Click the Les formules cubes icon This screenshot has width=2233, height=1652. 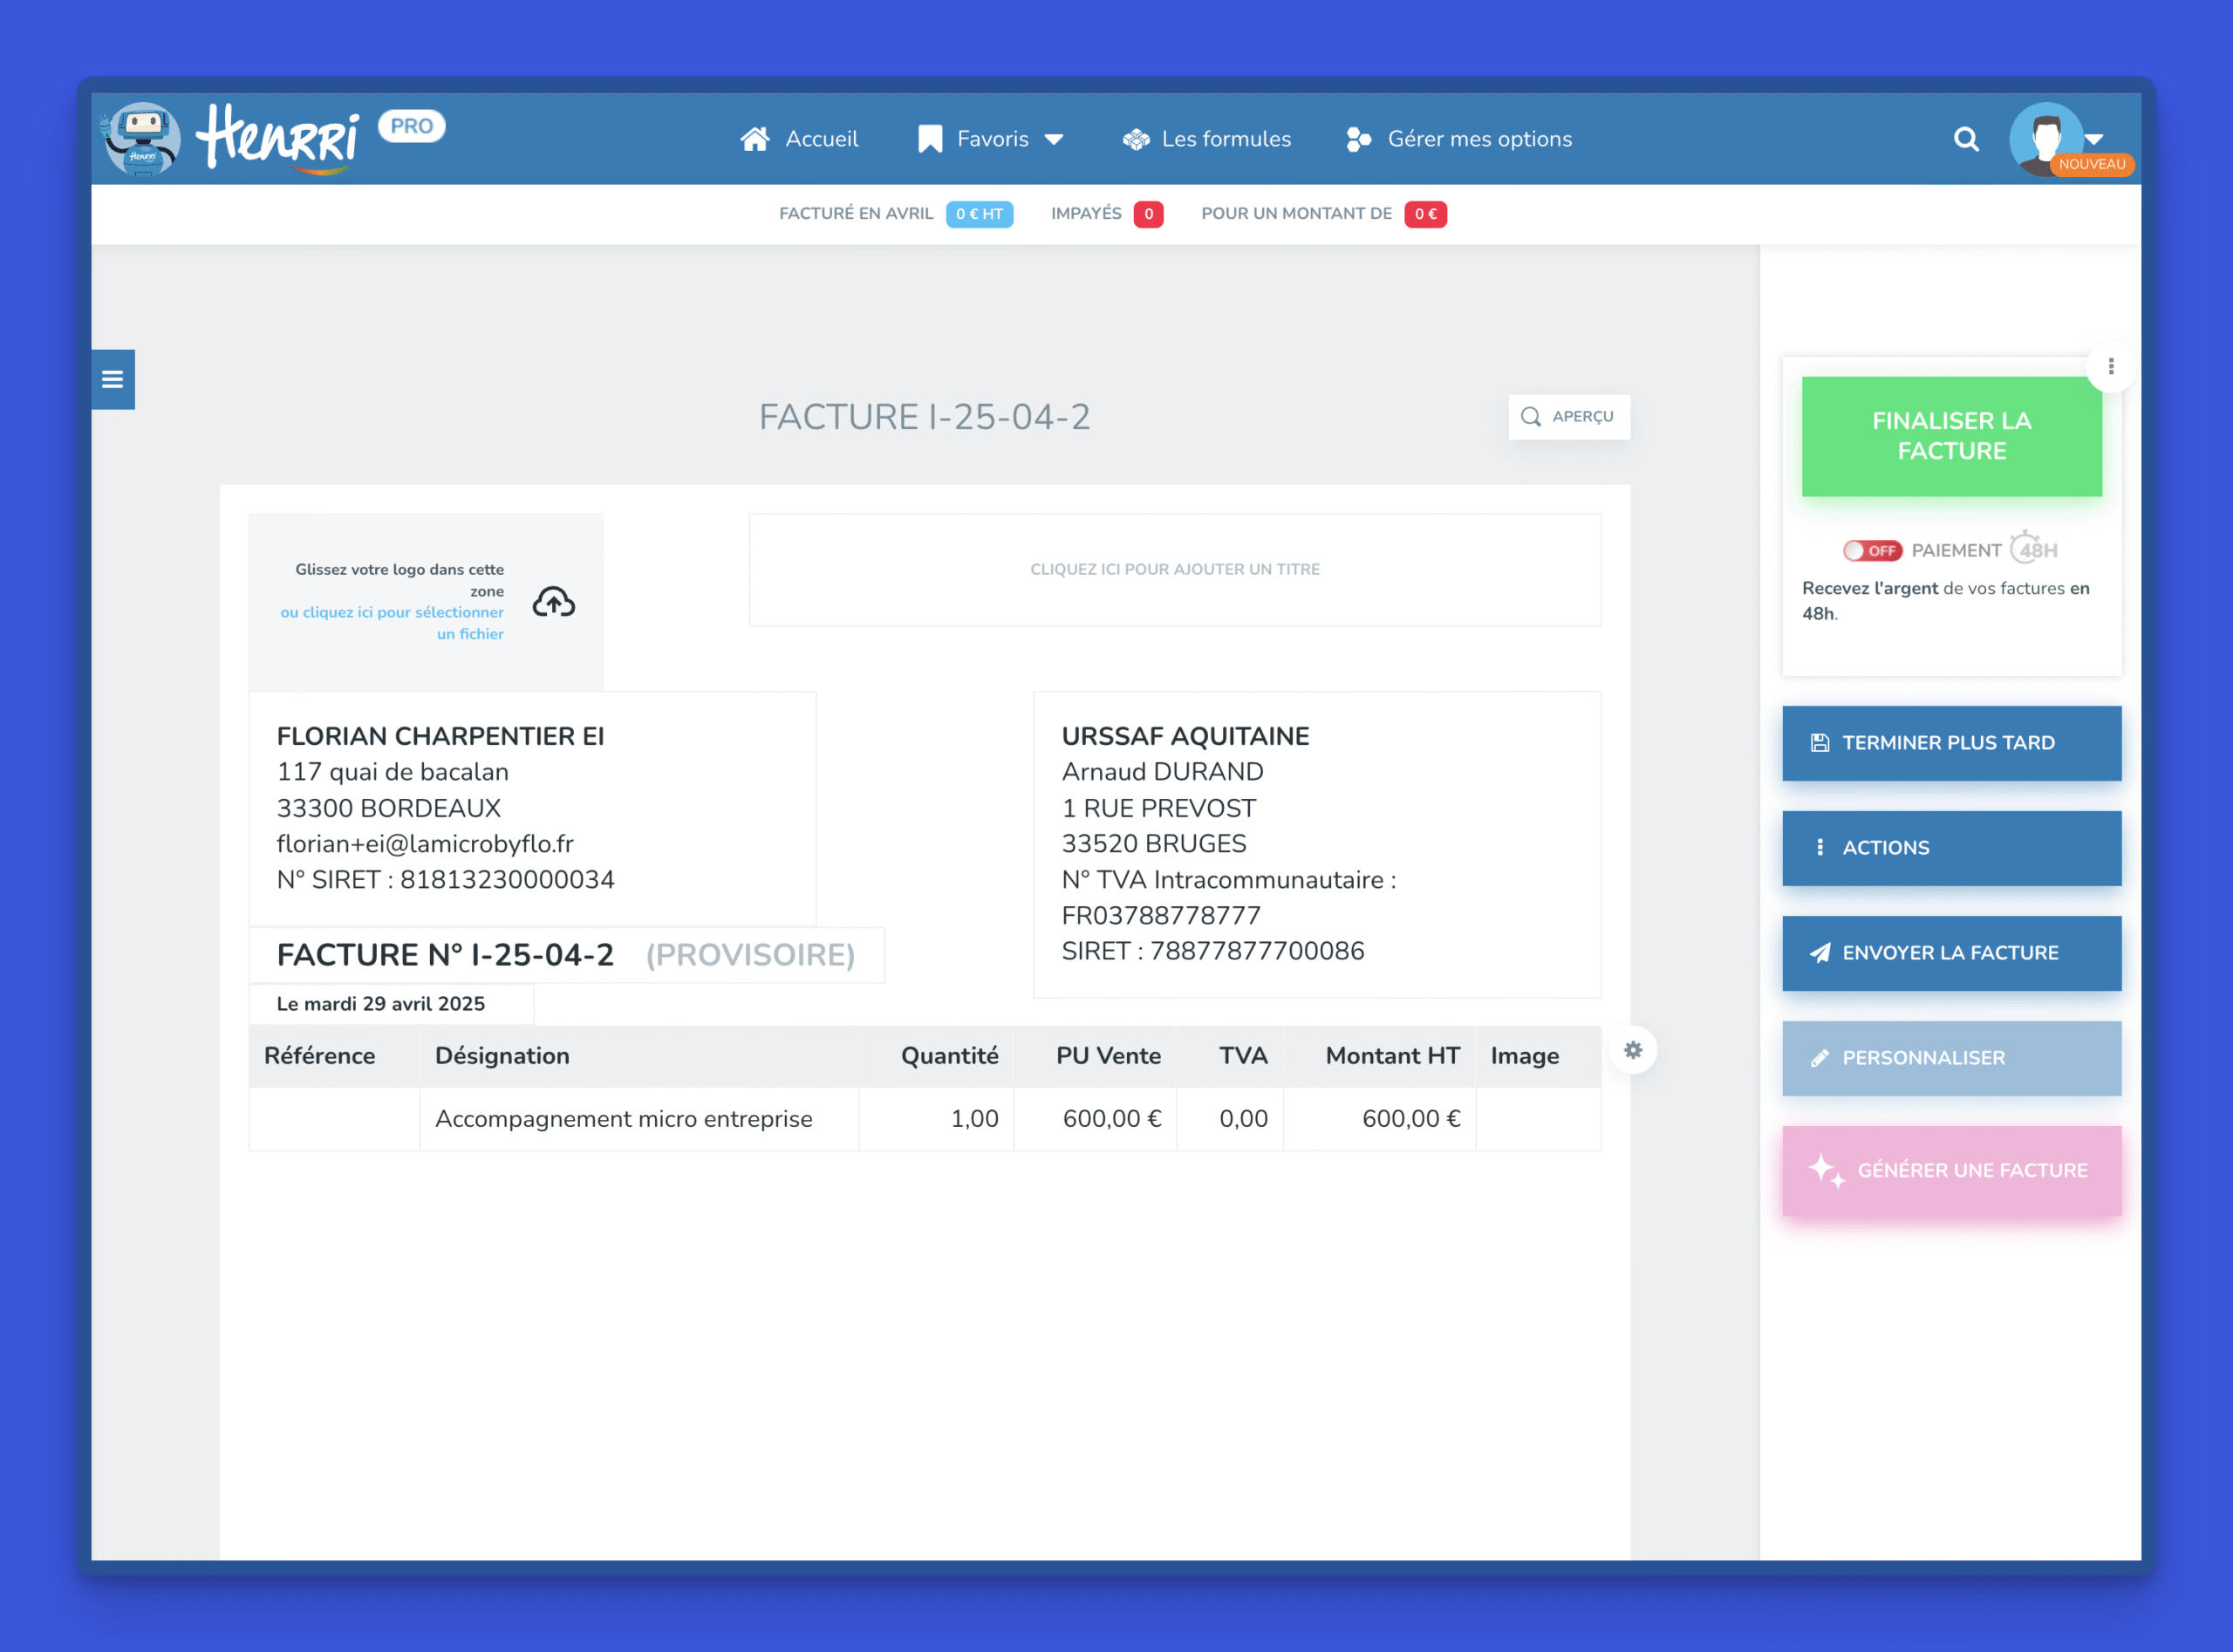coord(1136,139)
